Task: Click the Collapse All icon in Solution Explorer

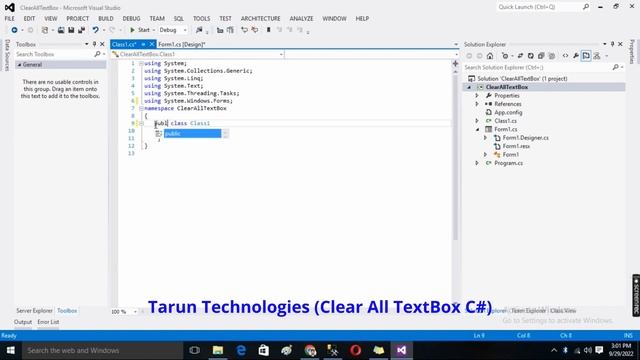Action: point(541,56)
